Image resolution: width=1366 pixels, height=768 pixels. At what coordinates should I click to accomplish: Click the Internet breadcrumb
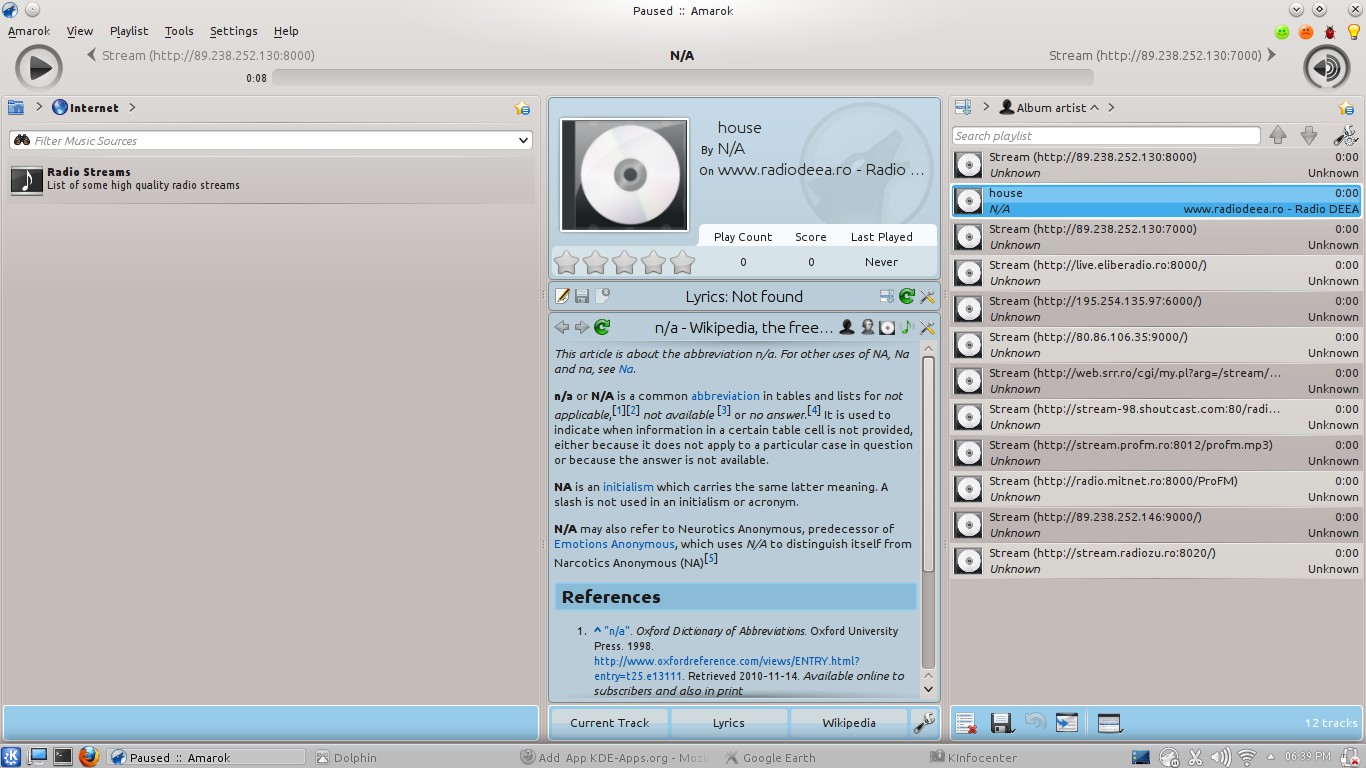pos(85,107)
